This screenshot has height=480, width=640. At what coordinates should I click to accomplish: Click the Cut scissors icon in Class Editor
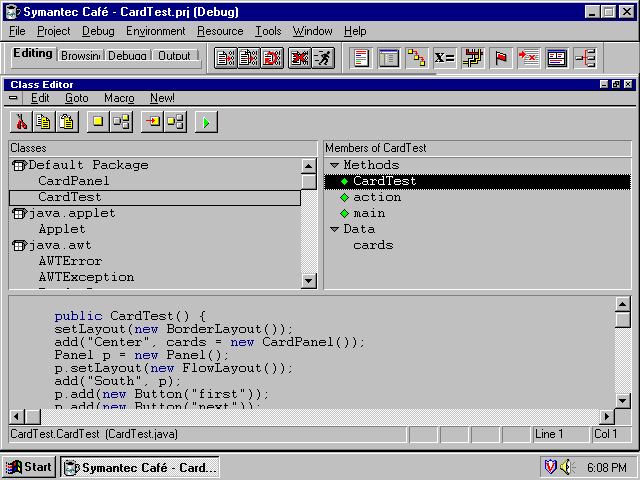[x=21, y=122]
